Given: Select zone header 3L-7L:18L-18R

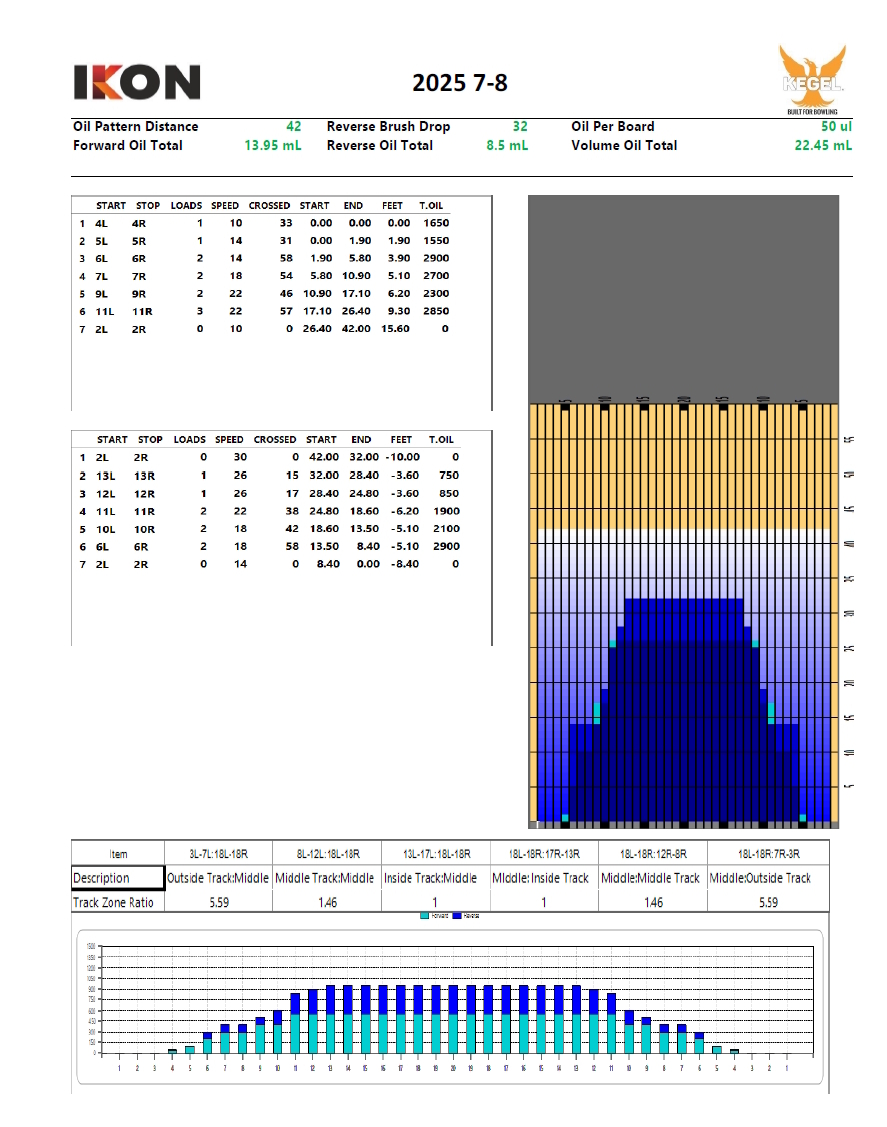Looking at the screenshot, I should [x=219, y=854].
